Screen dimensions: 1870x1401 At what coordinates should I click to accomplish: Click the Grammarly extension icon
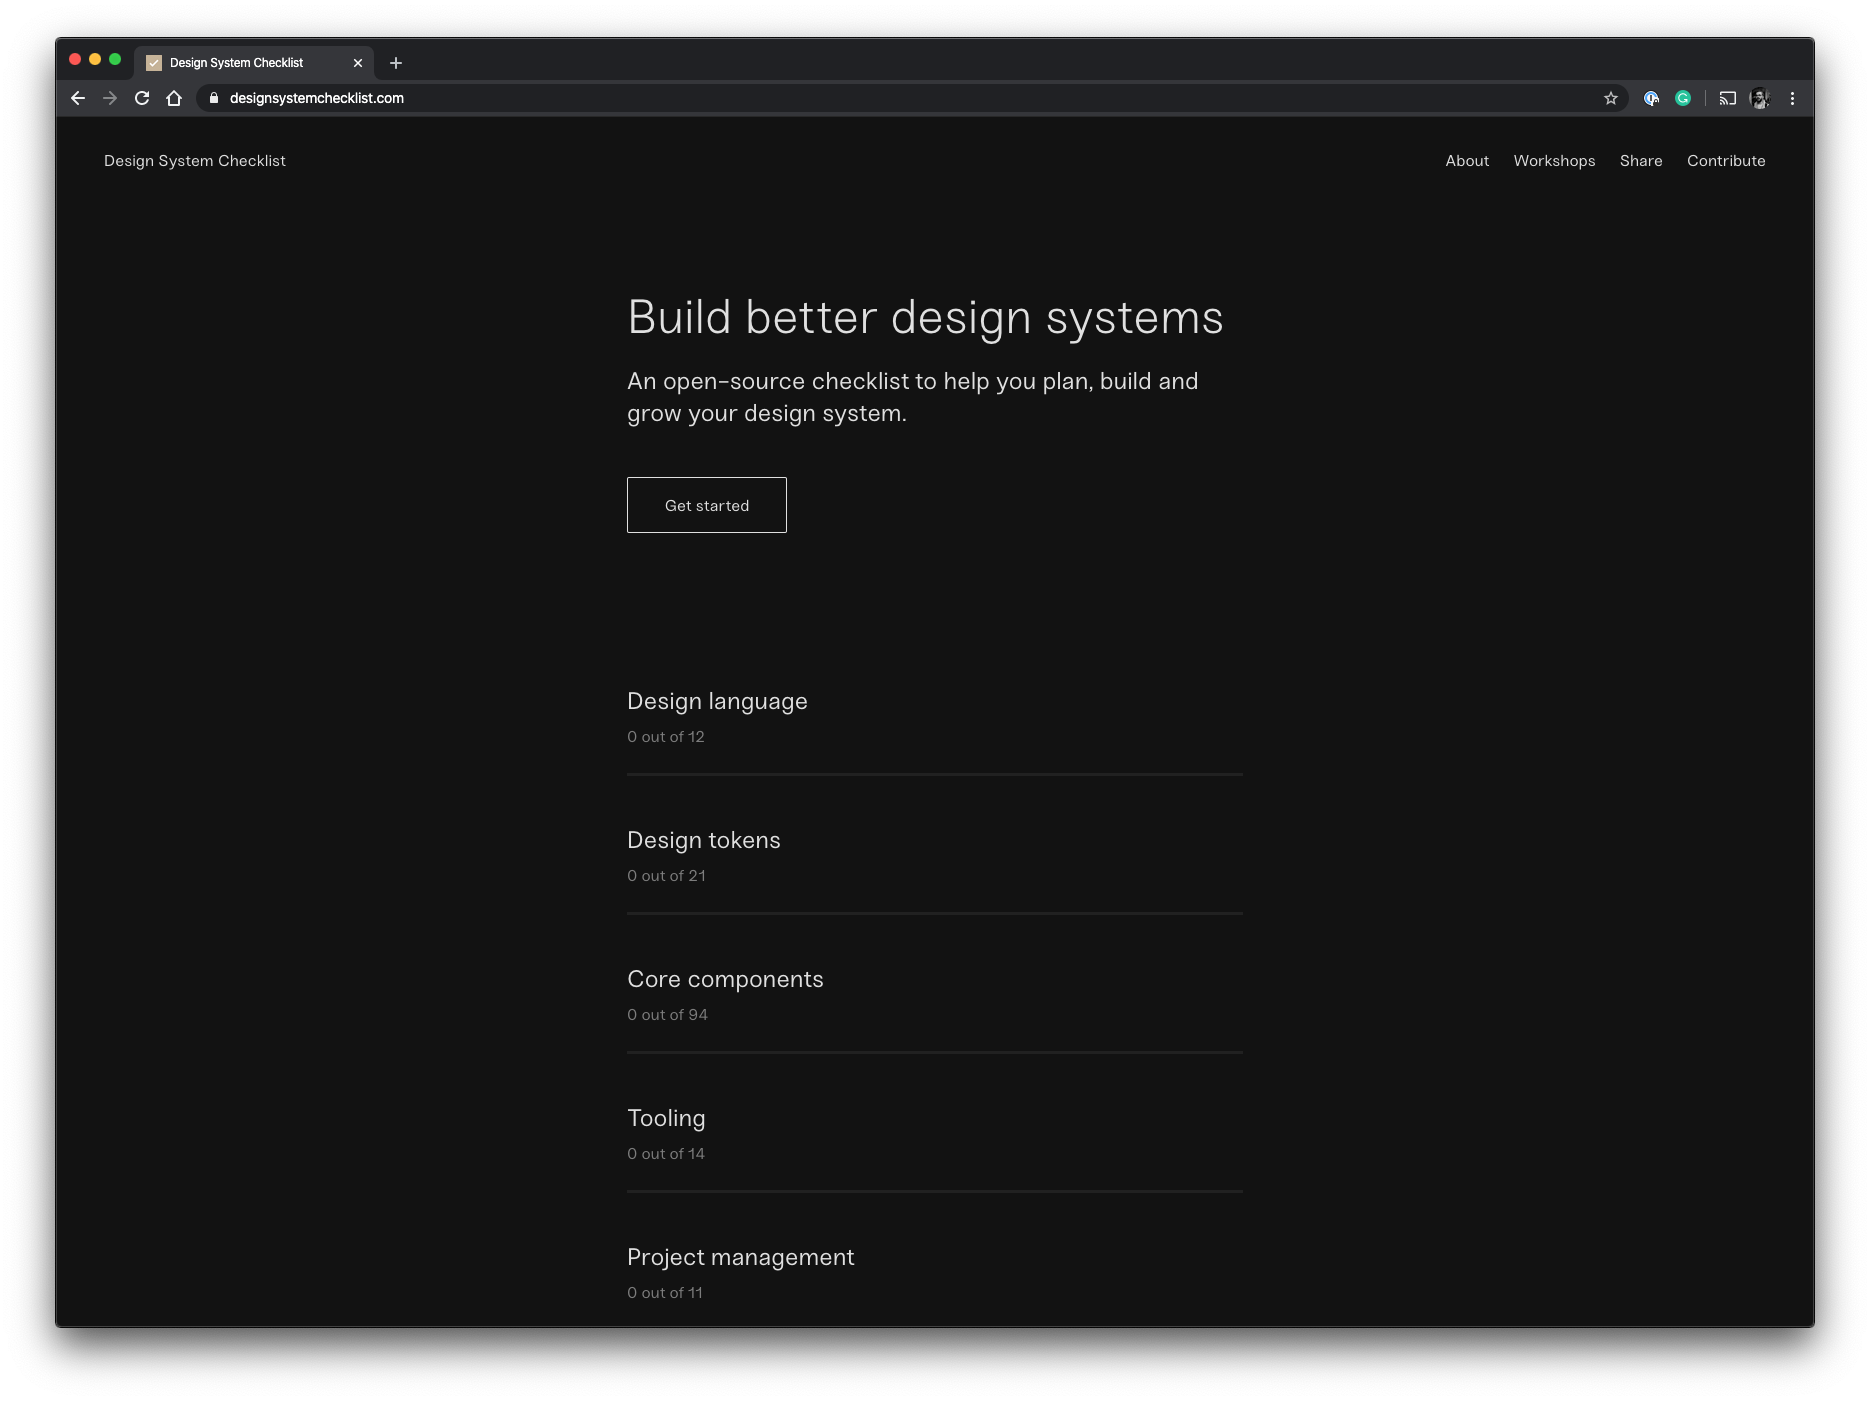(1683, 98)
